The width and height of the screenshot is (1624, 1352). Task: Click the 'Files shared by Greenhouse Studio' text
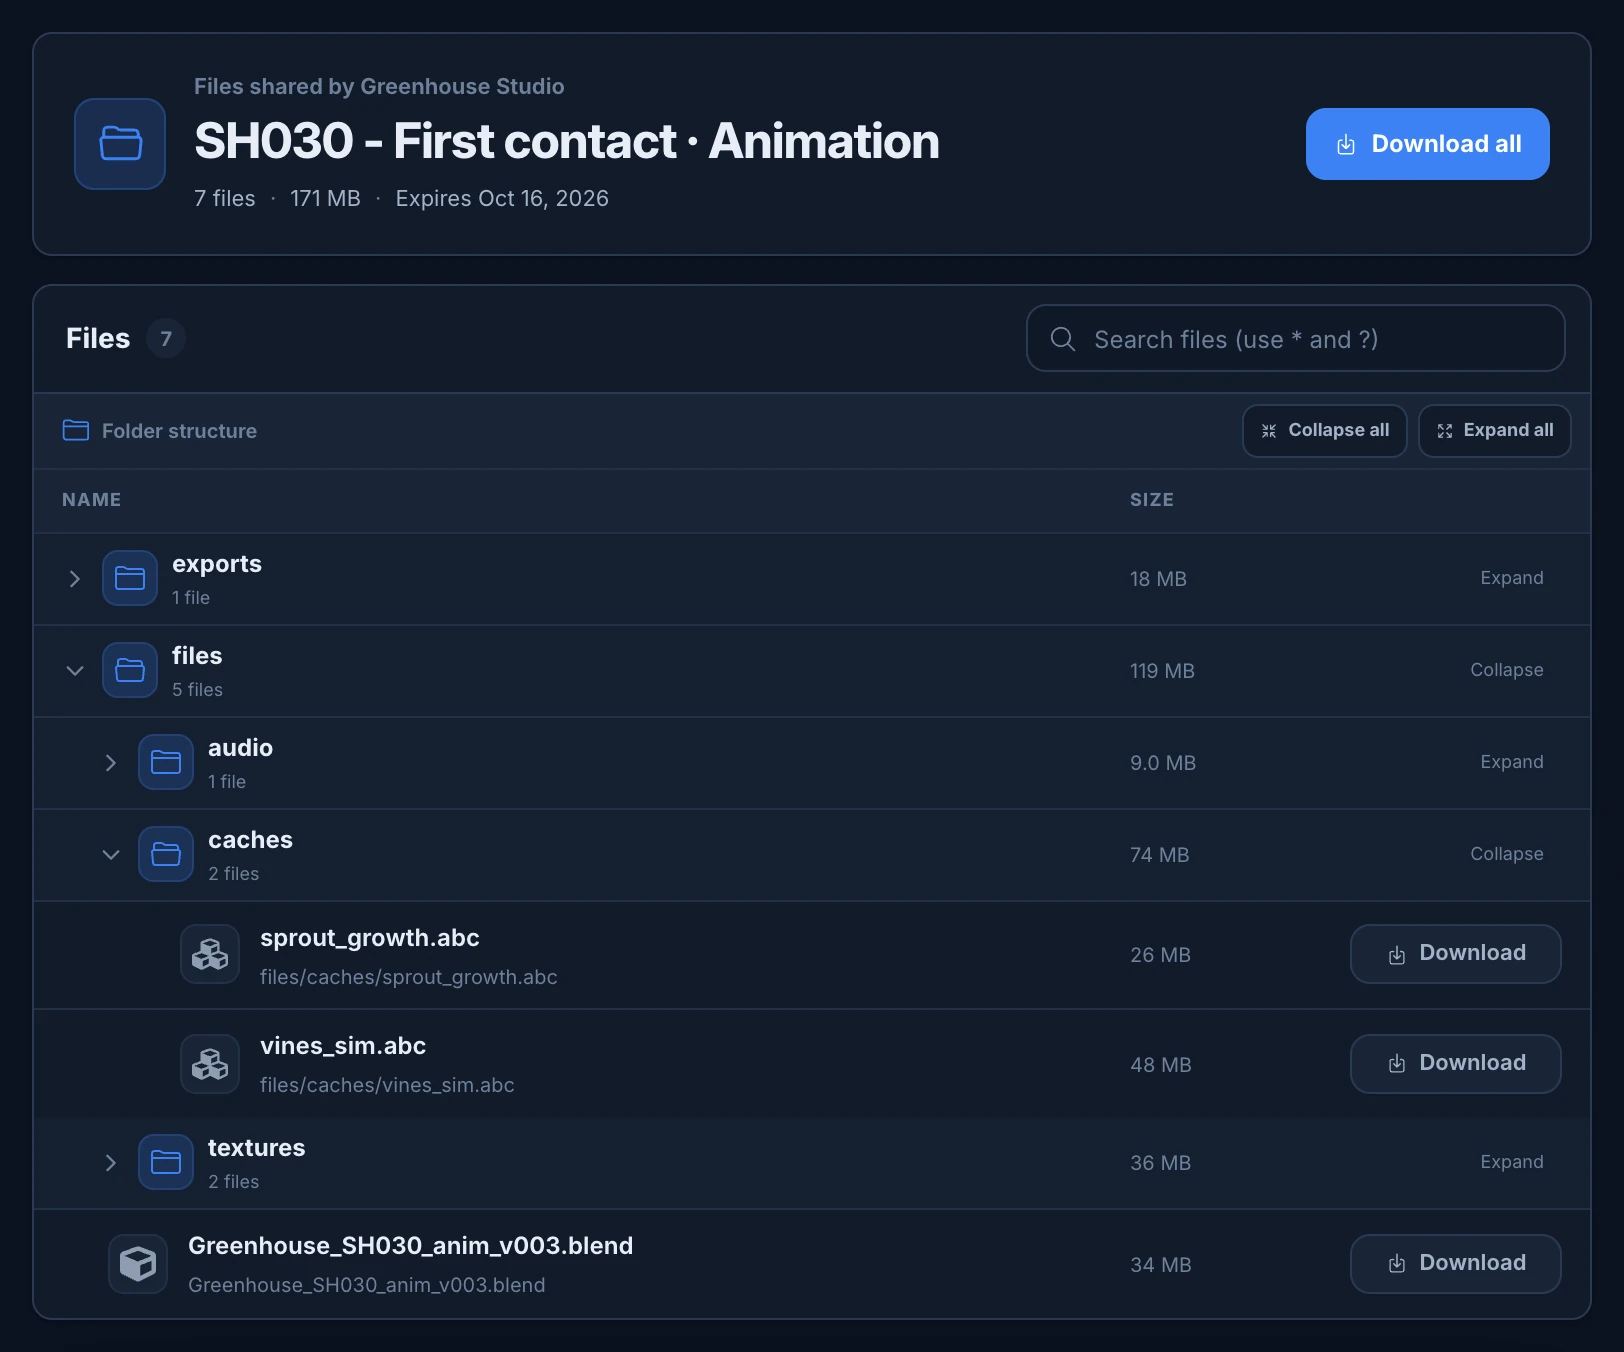(x=379, y=86)
